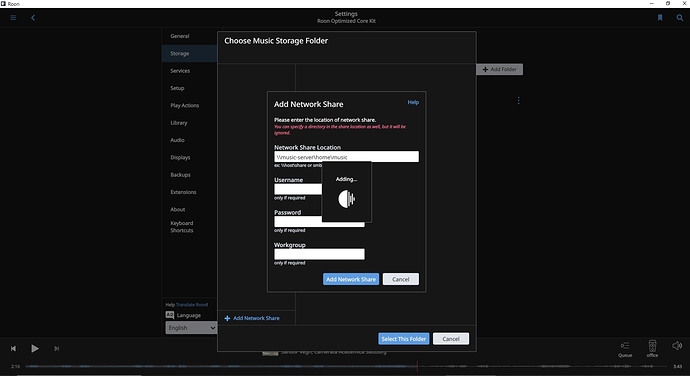Viewport: 690px width, 376px height.
Task: Click the Roon app icon in title bar
Action: tap(4, 4)
